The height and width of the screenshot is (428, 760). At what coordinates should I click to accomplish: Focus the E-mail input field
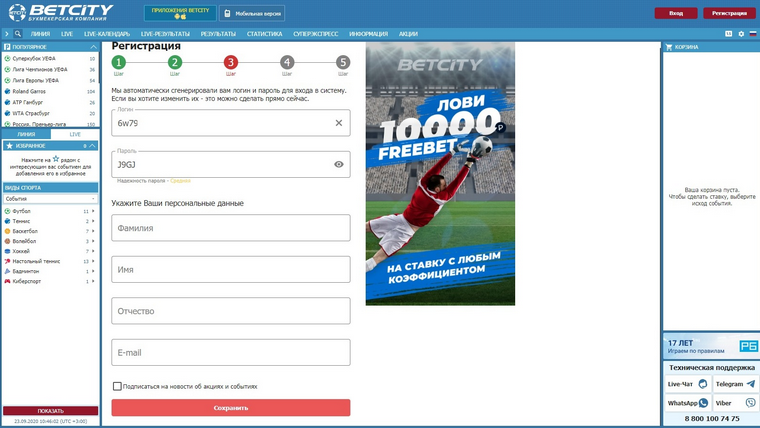coord(231,352)
